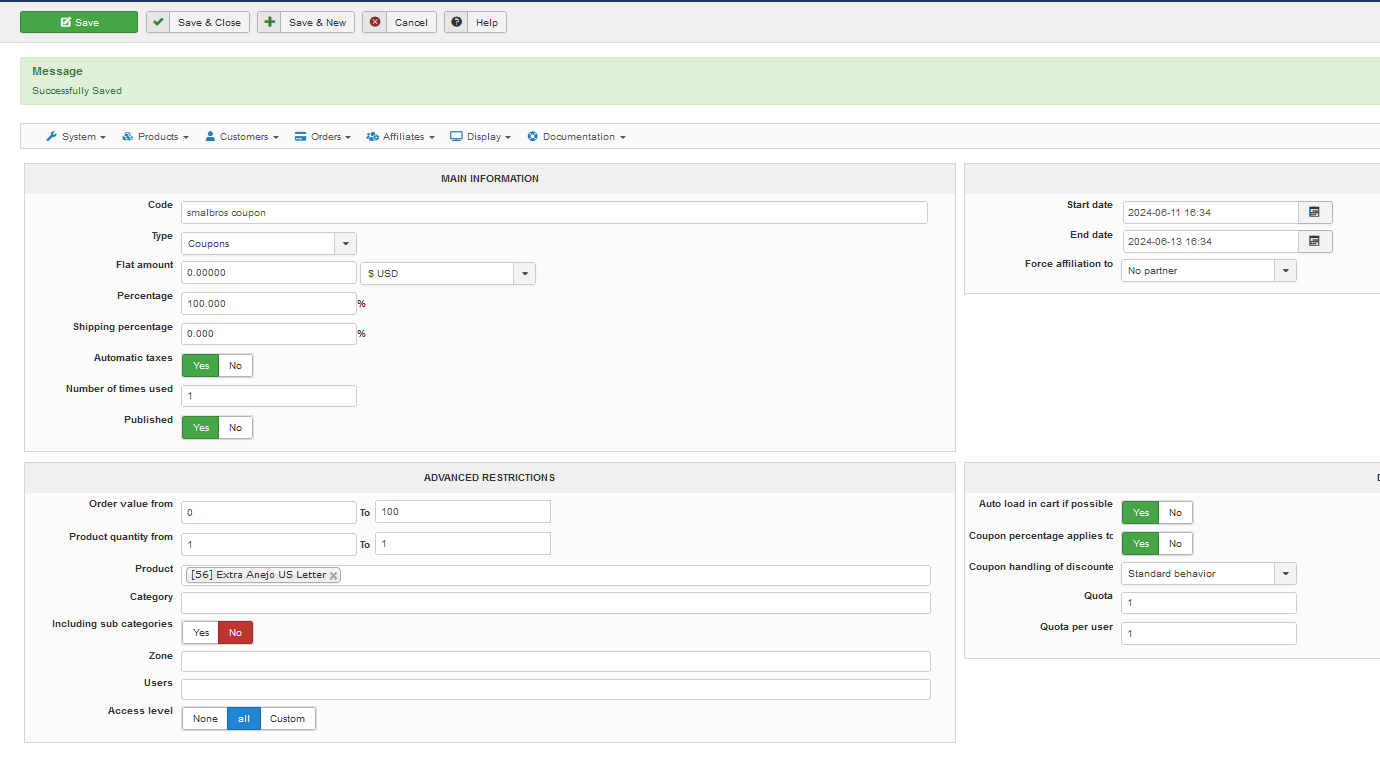Click the lifebuoy icon beside Documentation
The image size is (1380, 762).
pos(533,137)
